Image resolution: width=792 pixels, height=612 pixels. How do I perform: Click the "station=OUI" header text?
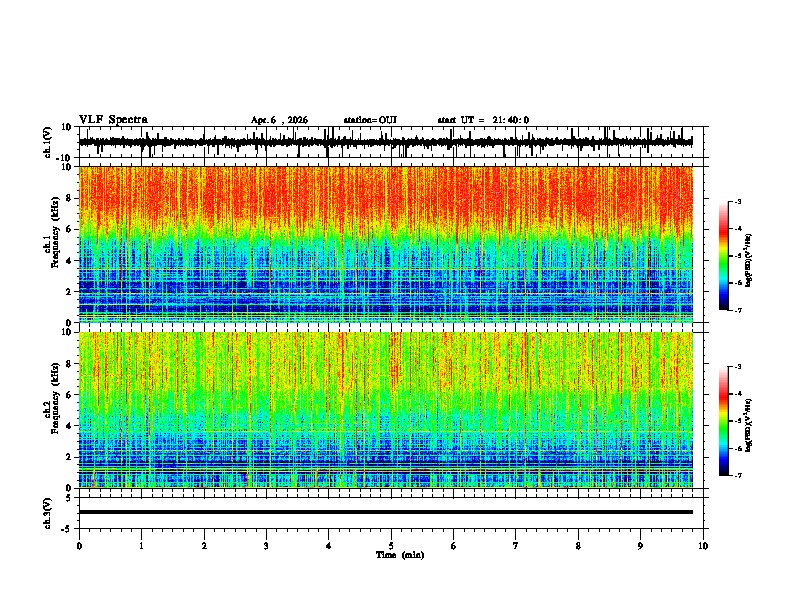click(x=370, y=120)
